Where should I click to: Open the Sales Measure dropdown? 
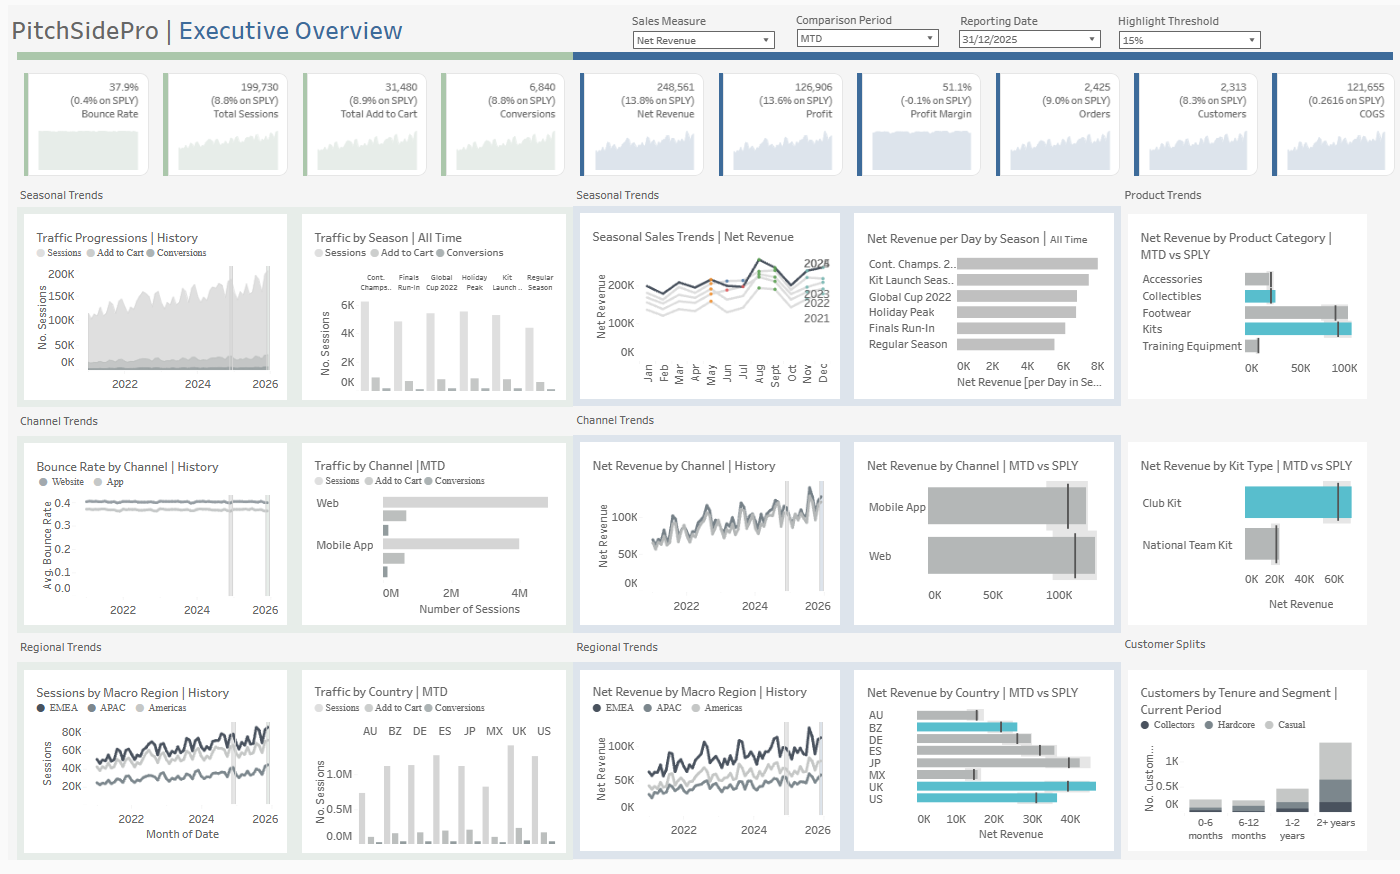pyautogui.click(x=704, y=40)
